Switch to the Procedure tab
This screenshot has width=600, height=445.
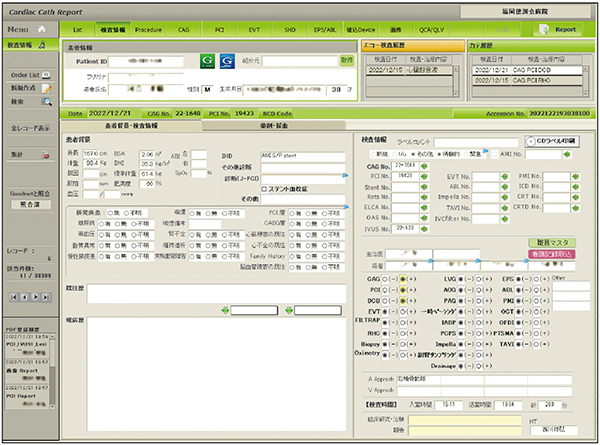pos(148,30)
